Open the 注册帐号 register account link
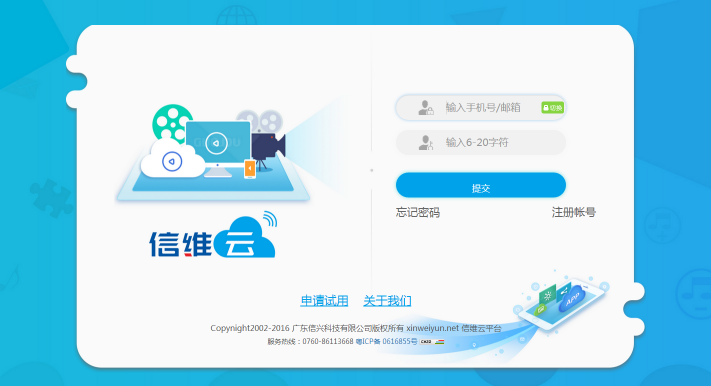This screenshot has width=711, height=386. coord(574,212)
